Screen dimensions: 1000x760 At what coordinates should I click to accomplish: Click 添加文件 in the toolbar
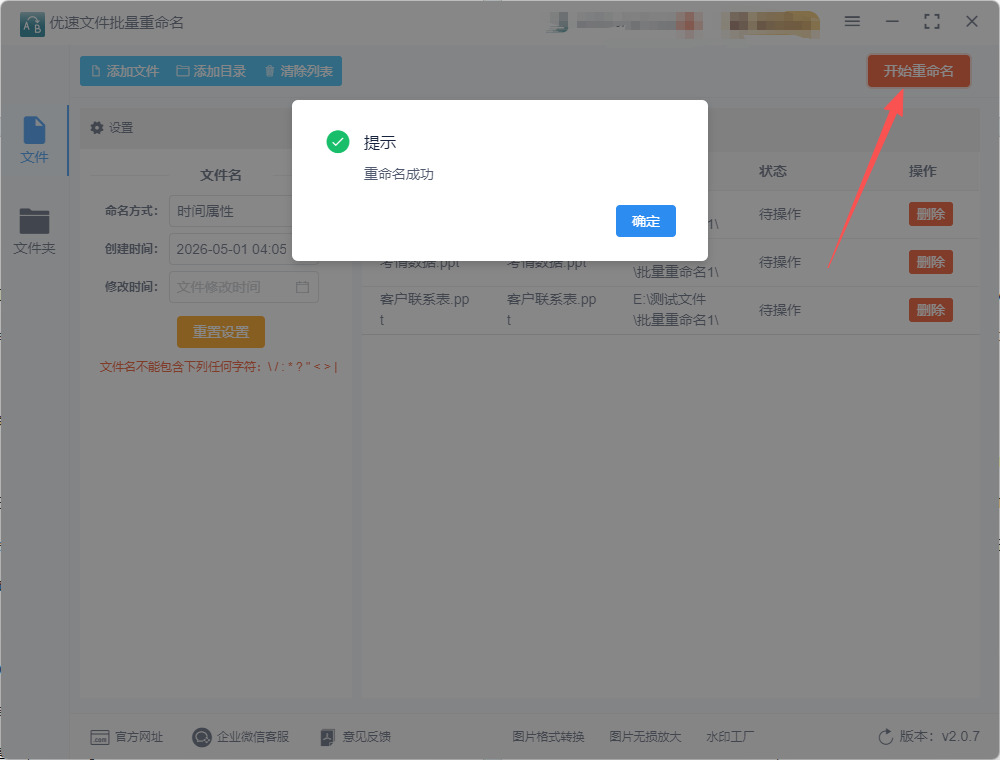tap(126, 71)
